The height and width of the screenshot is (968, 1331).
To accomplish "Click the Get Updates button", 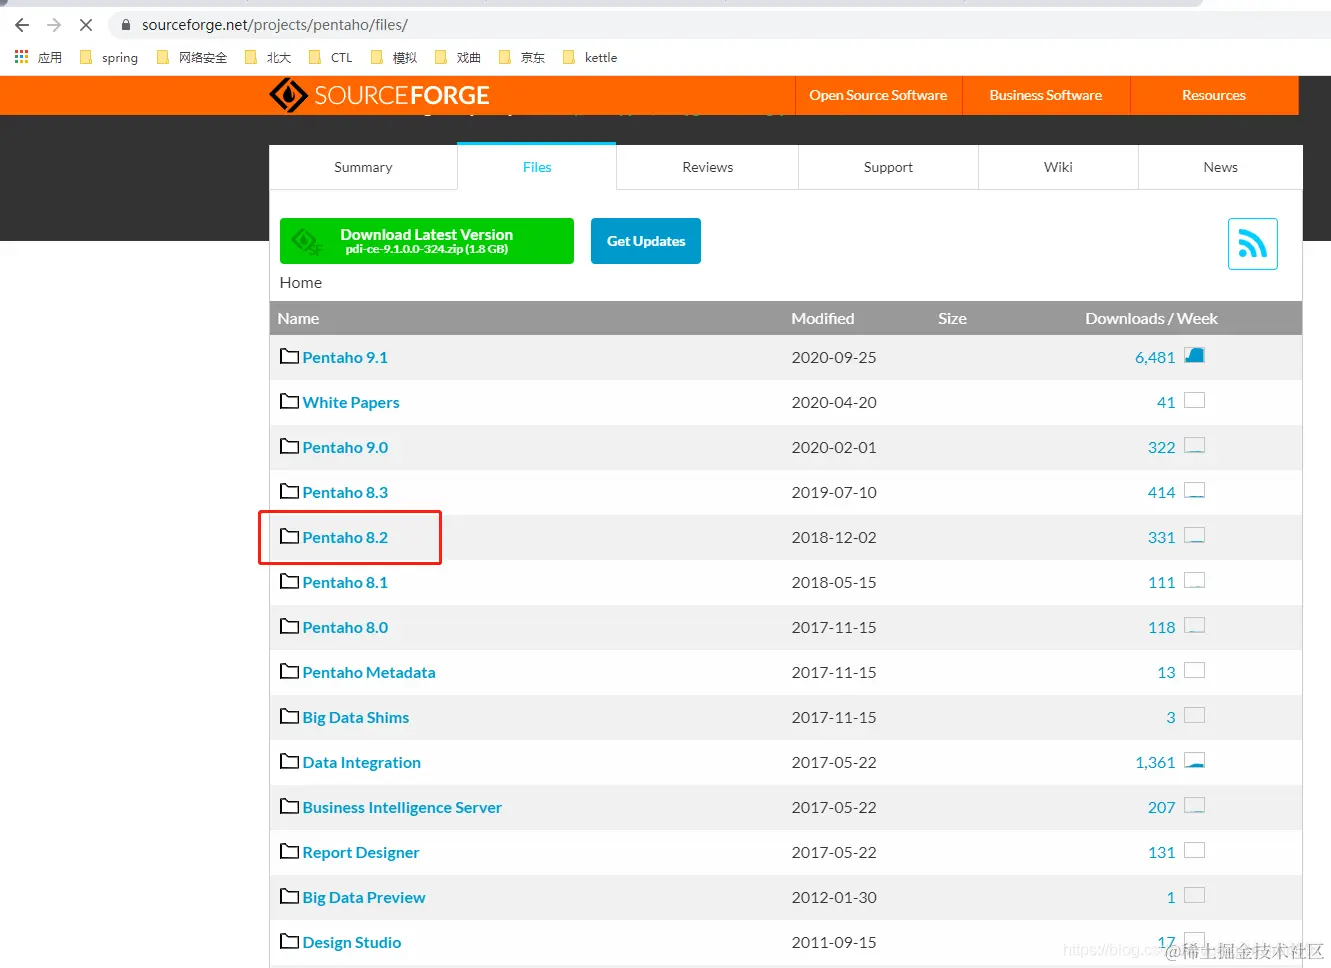I will [x=646, y=241].
